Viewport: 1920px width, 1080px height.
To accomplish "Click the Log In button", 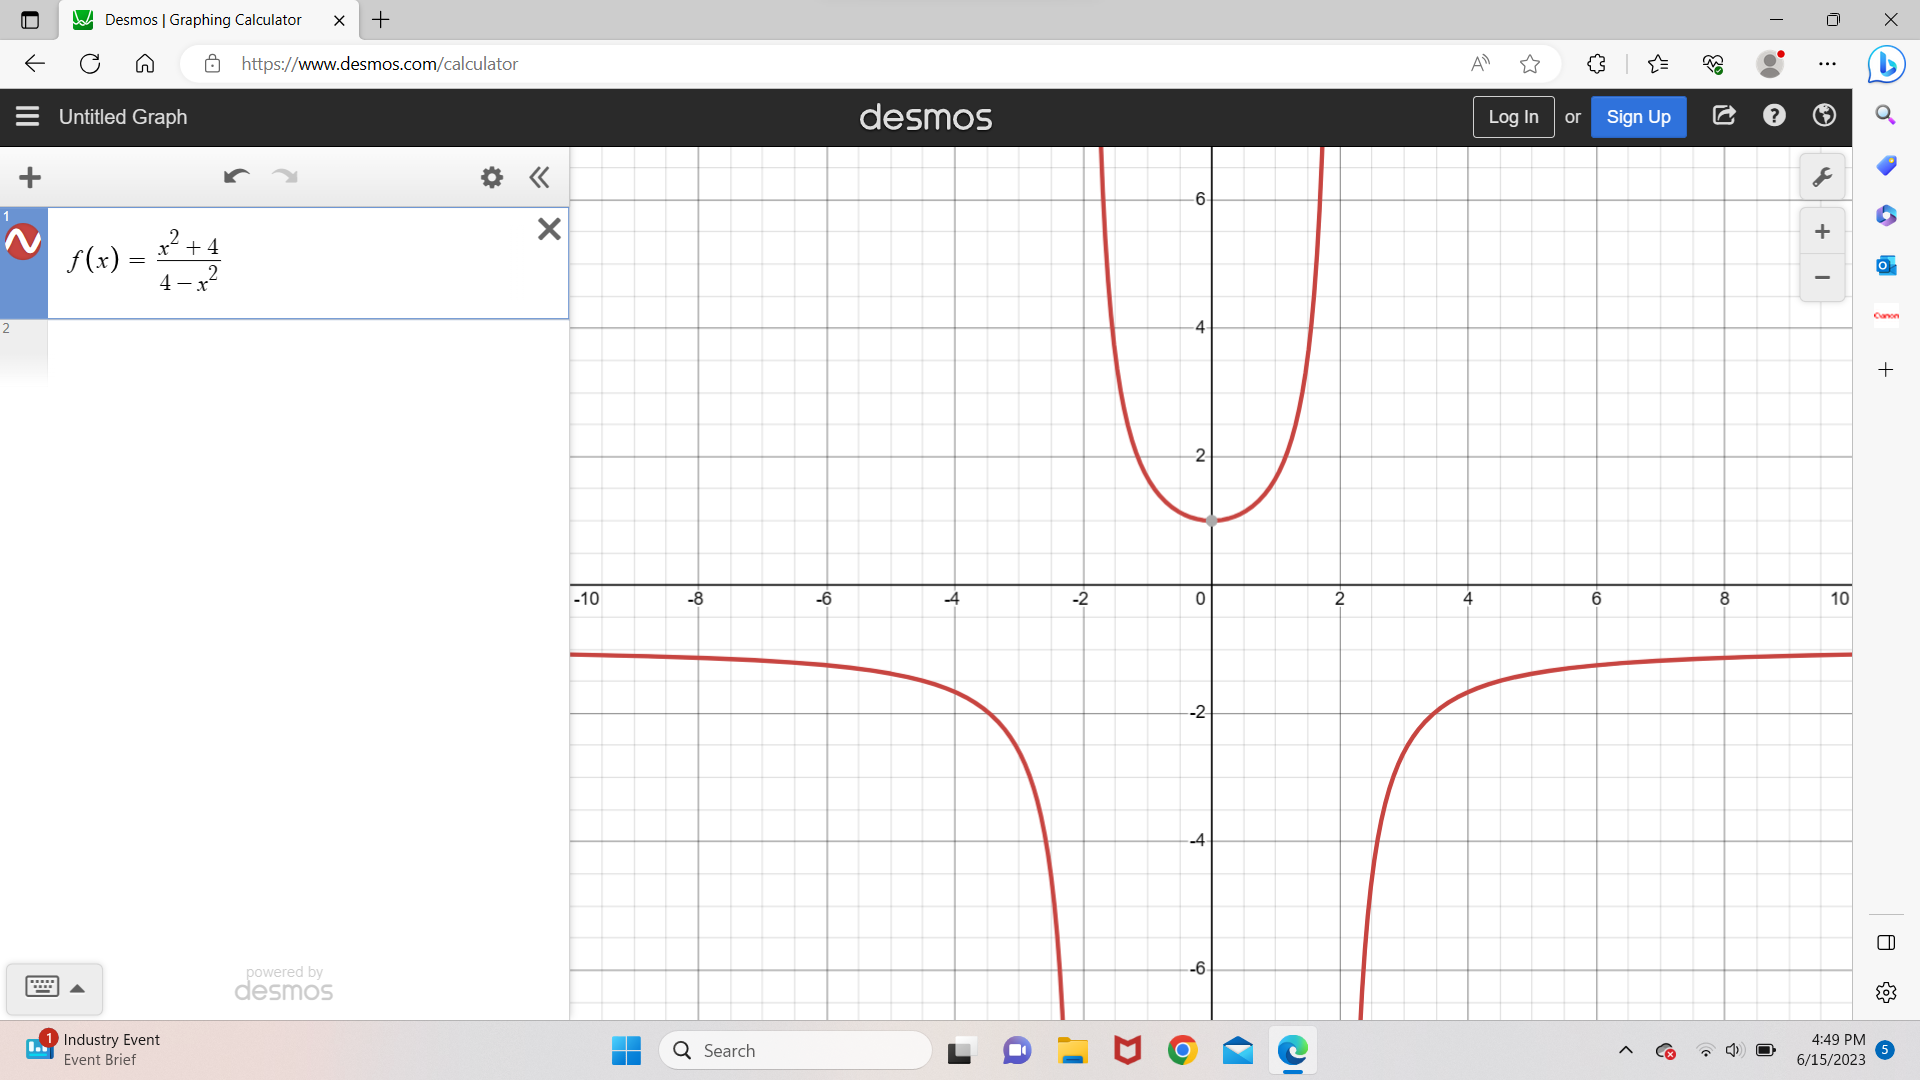I will click(1513, 116).
